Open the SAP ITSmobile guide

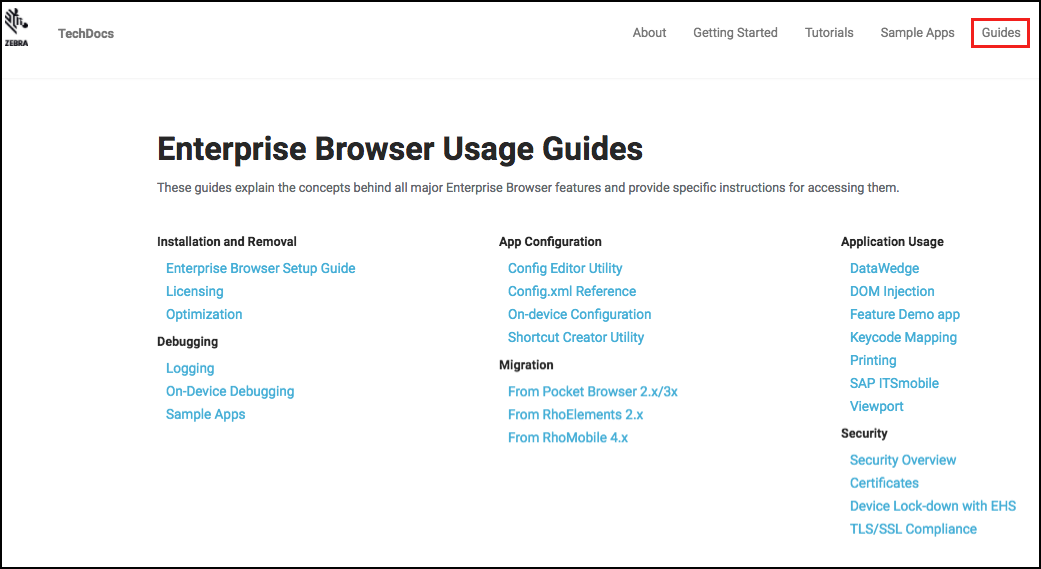[894, 383]
